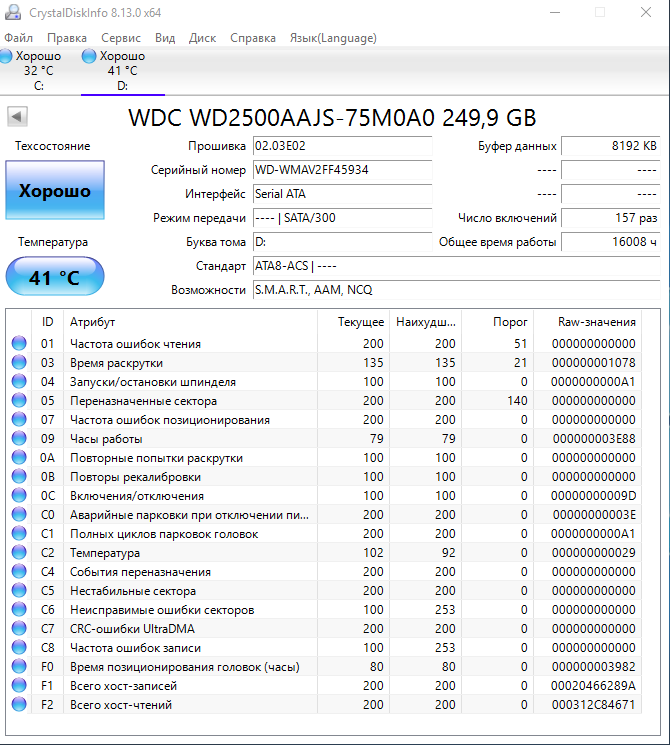Image resolution: width=670 pixels, height=745 pixels.
Task: Select raw value 000000003E88
Action: (594, 439)
